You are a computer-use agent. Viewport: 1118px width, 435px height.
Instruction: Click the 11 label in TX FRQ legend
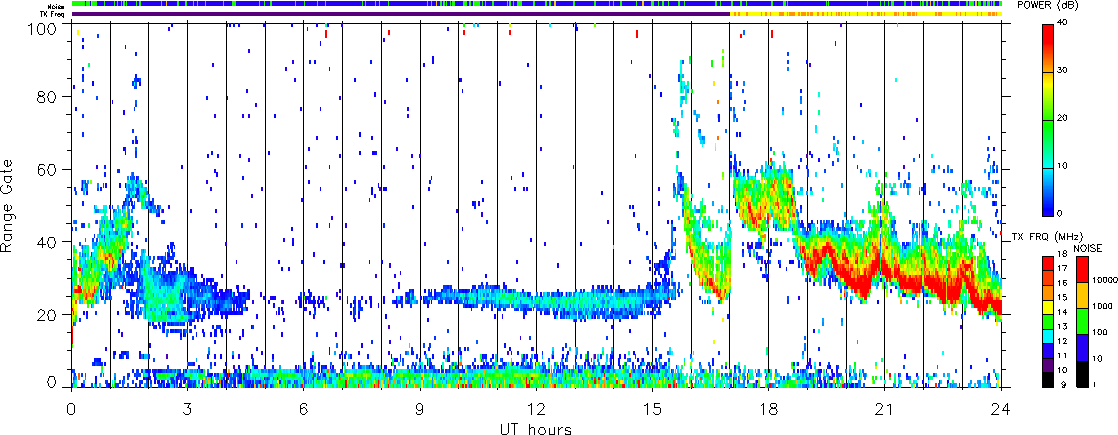click(1062, 355)
